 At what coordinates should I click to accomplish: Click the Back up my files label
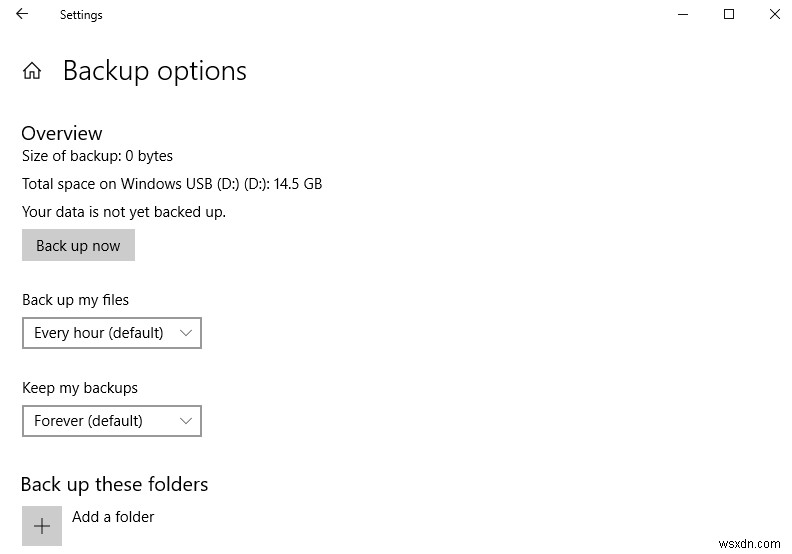pos(75,300)
